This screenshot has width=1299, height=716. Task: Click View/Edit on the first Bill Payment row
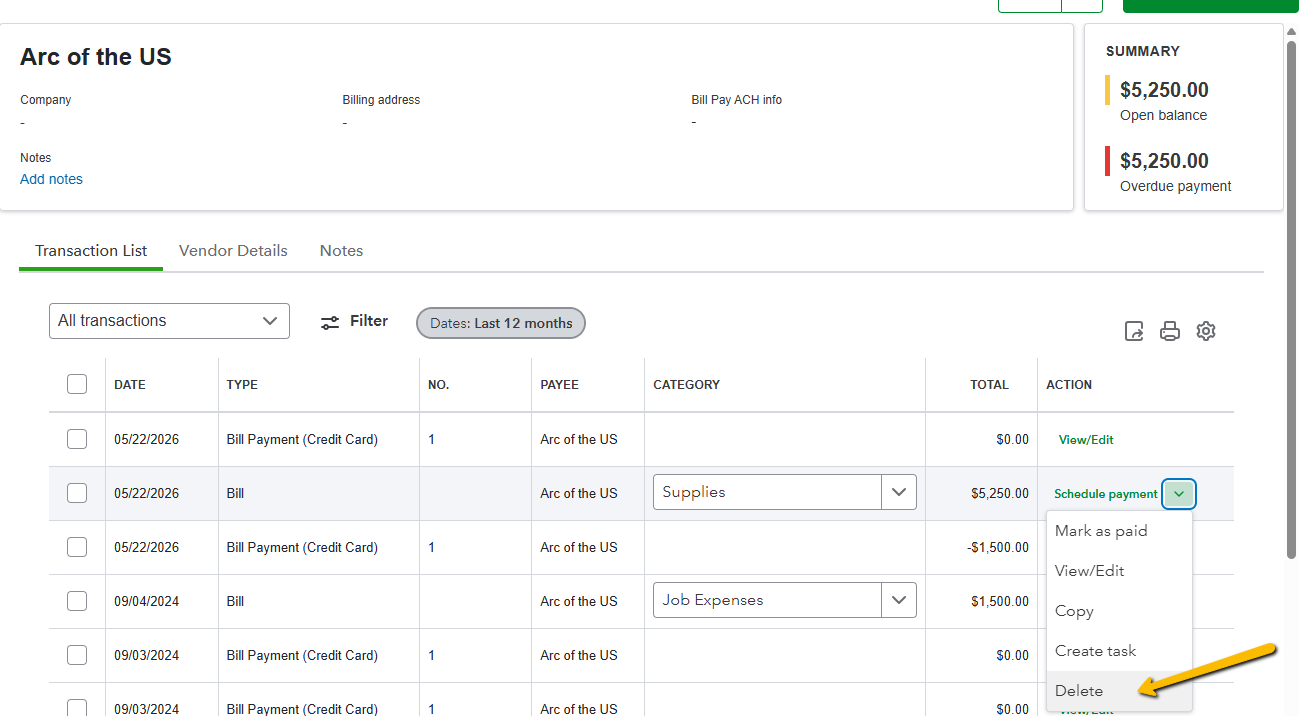pos(1085,440)
